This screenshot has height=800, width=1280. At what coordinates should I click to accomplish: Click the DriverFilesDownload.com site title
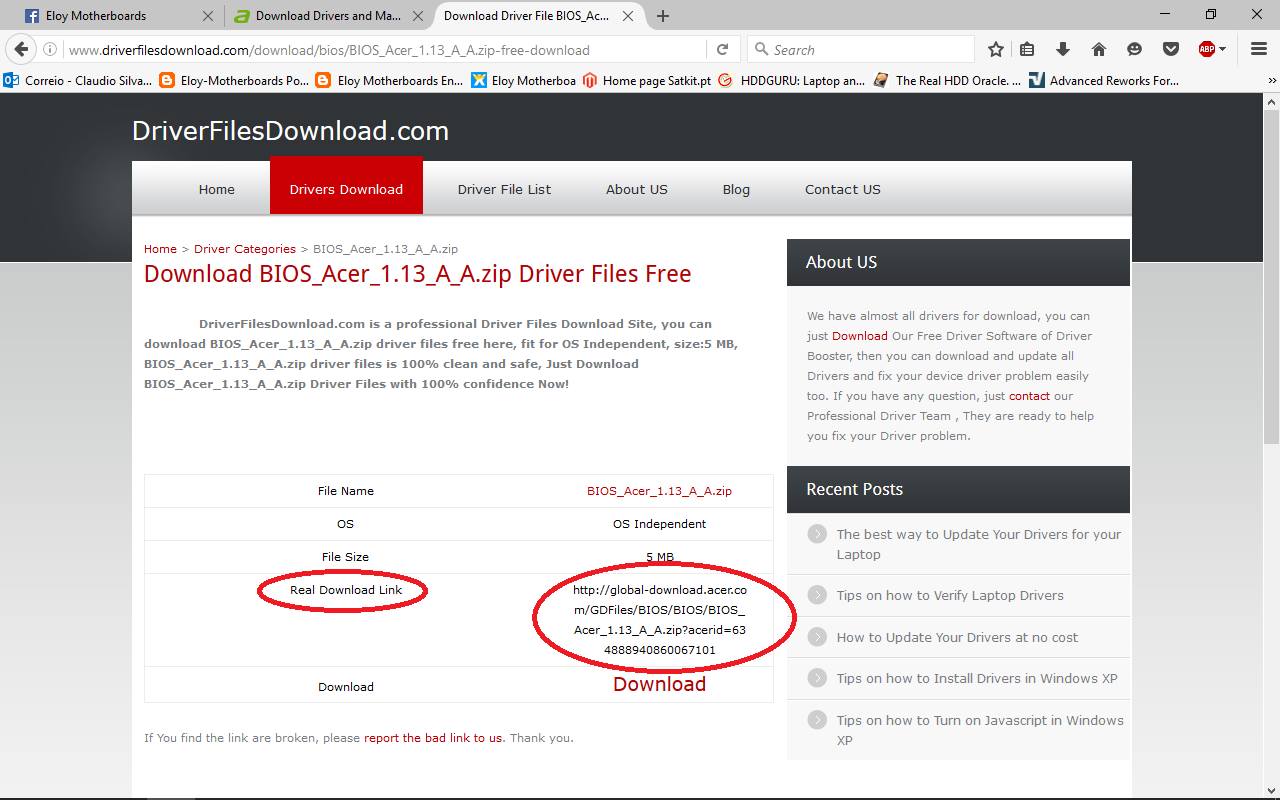[x=290, y=131]
